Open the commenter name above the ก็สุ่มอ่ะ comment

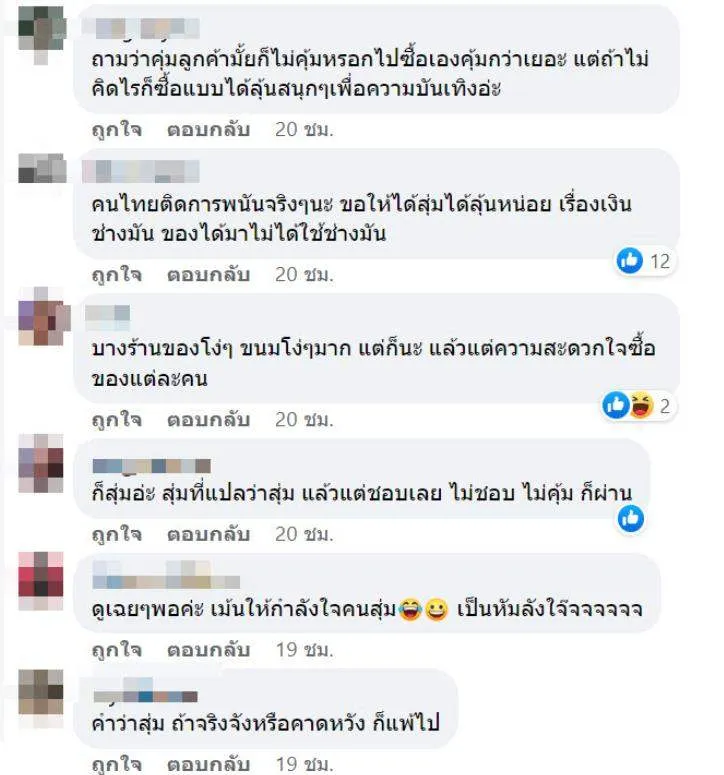click(152, 466)
